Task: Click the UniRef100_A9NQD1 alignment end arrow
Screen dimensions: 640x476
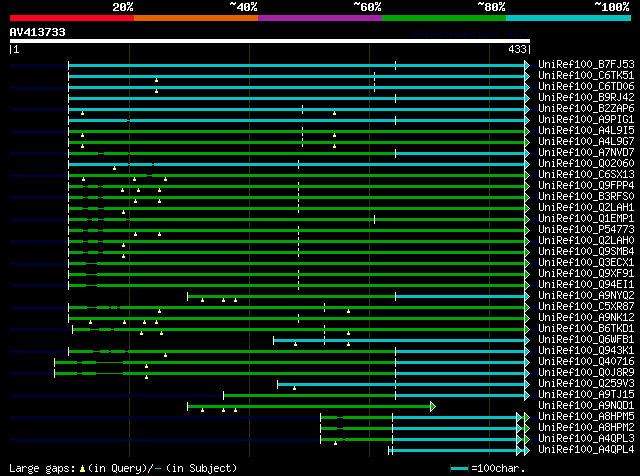Action: 433,406
